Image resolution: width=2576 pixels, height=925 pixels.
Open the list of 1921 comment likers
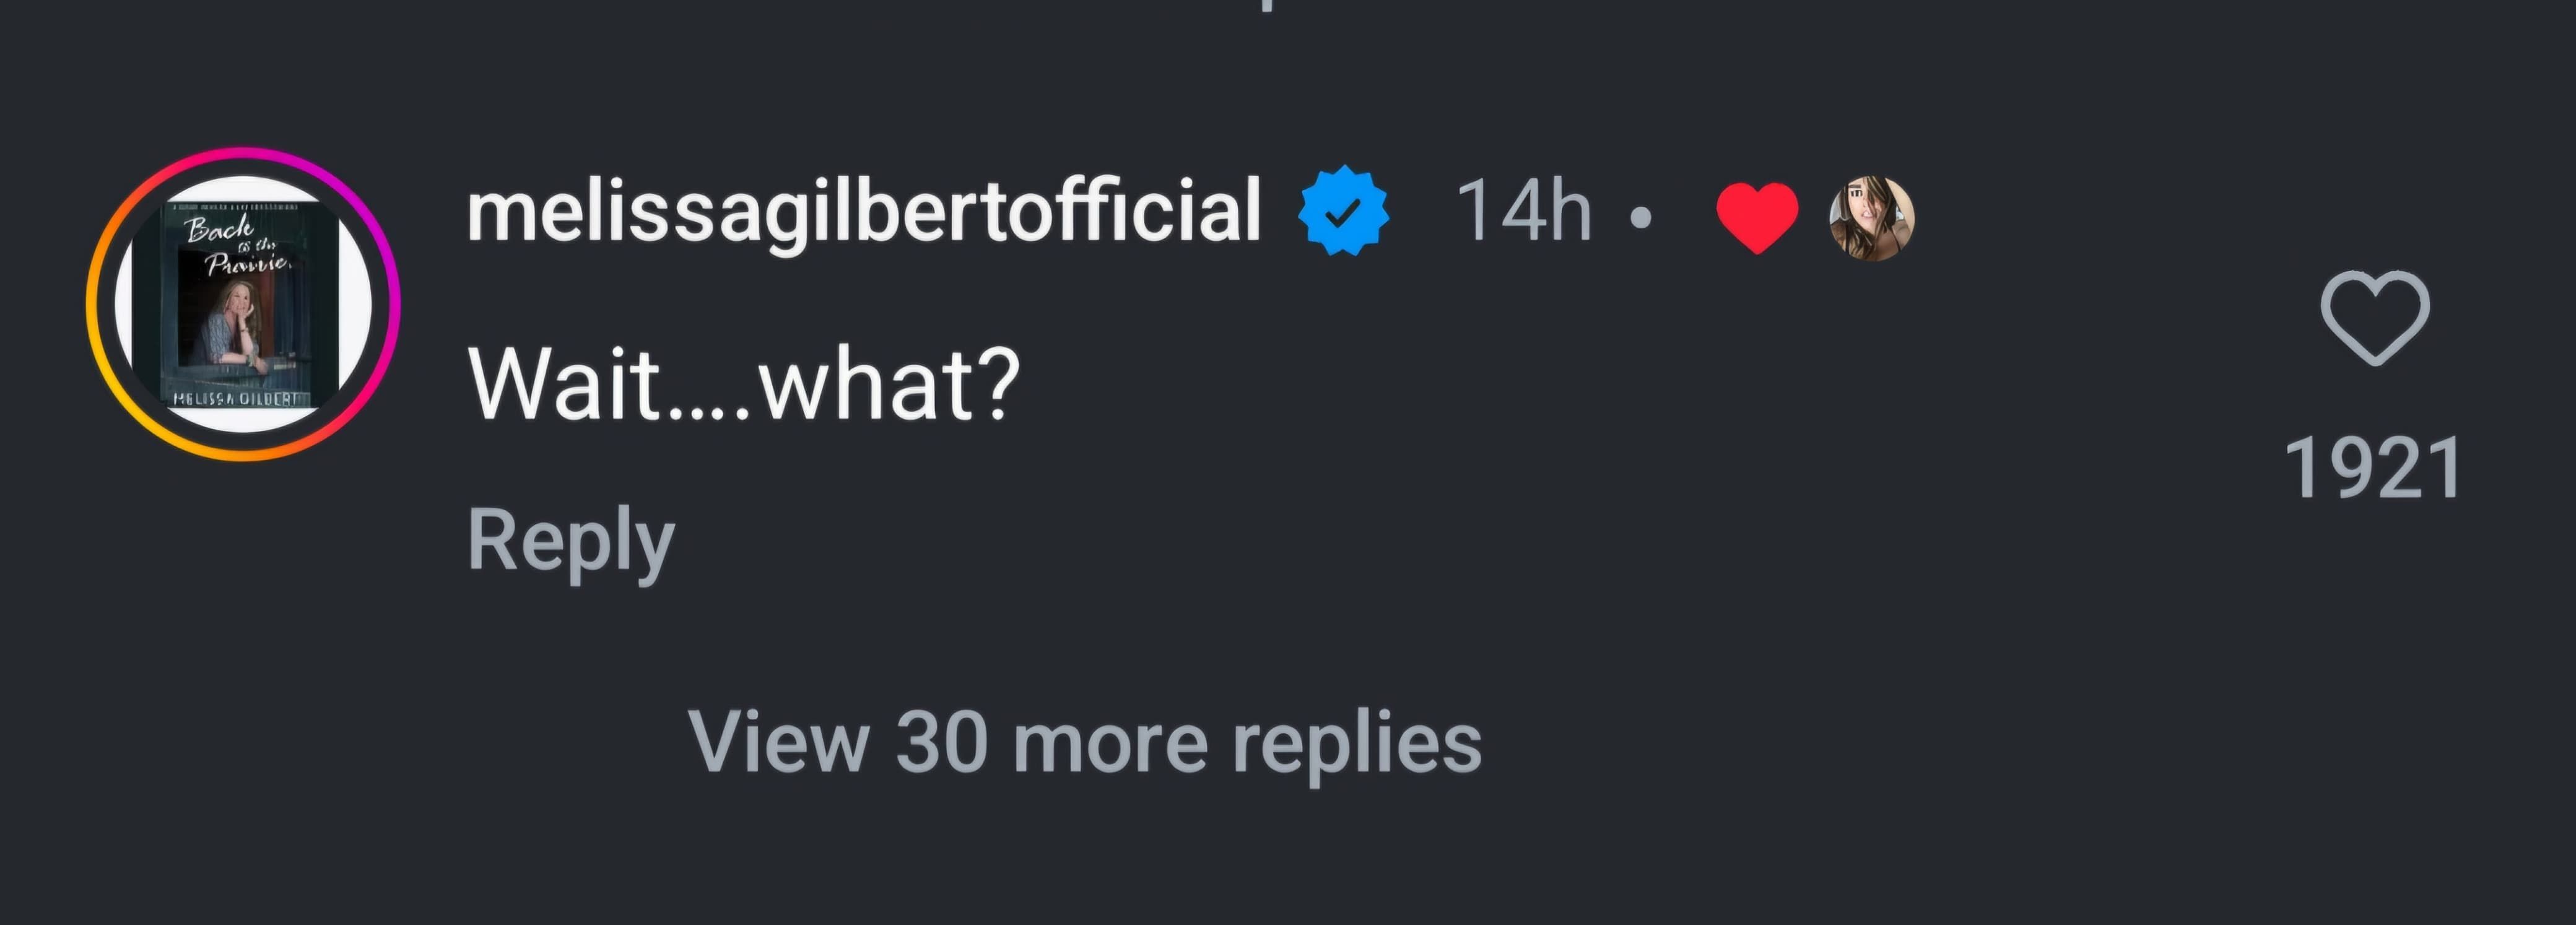point(2373,468)
